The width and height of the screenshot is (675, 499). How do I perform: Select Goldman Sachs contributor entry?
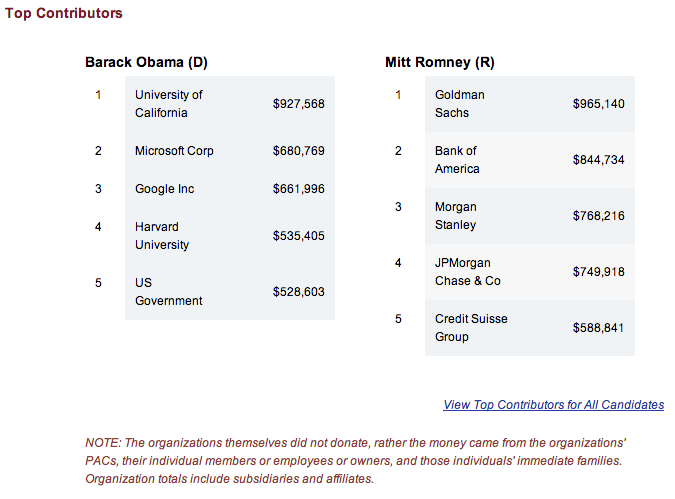coord(460,104)
